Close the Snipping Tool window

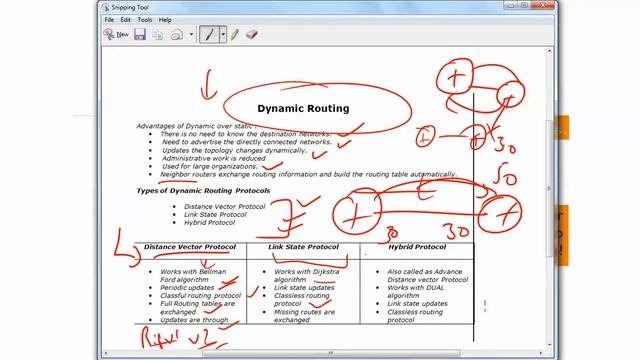pyautogui.click(x=543, y=5)
